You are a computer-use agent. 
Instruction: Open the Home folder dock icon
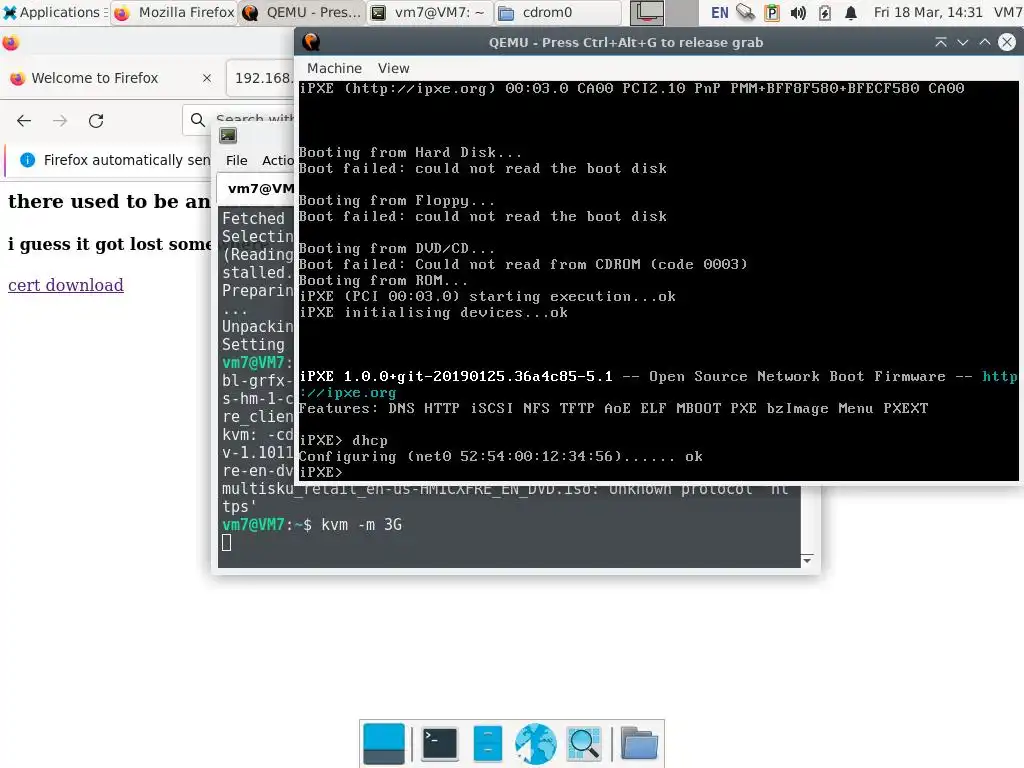639,743
